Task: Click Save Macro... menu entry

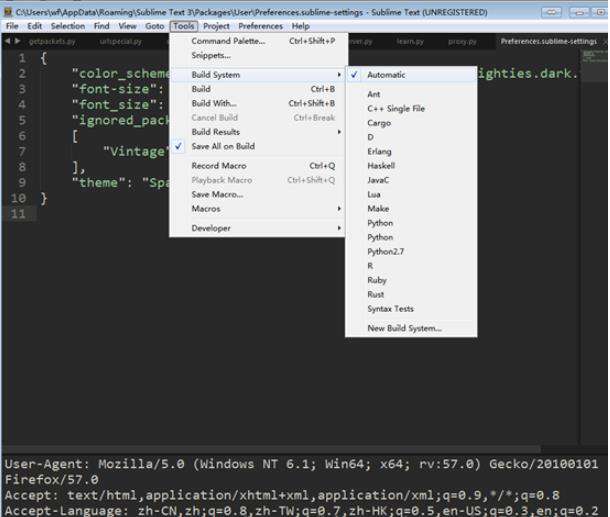Action: click(x=257, y=195)
